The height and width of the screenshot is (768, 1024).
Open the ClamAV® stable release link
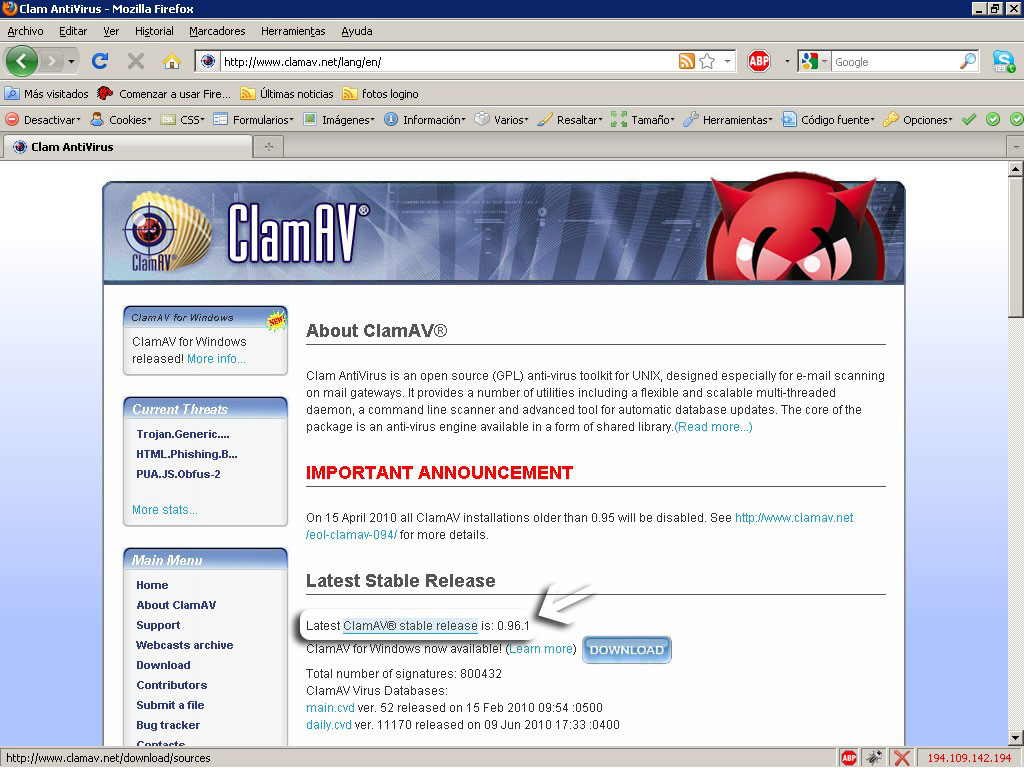(410, 626)
